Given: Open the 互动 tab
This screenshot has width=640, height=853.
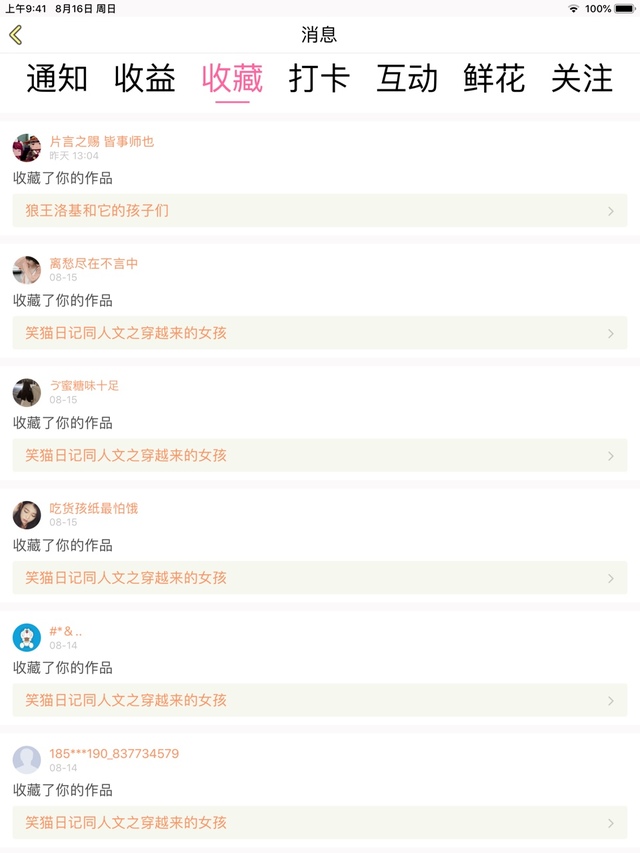Looking at the screenshot, I should pyautogui.click(x=407, y=79).
